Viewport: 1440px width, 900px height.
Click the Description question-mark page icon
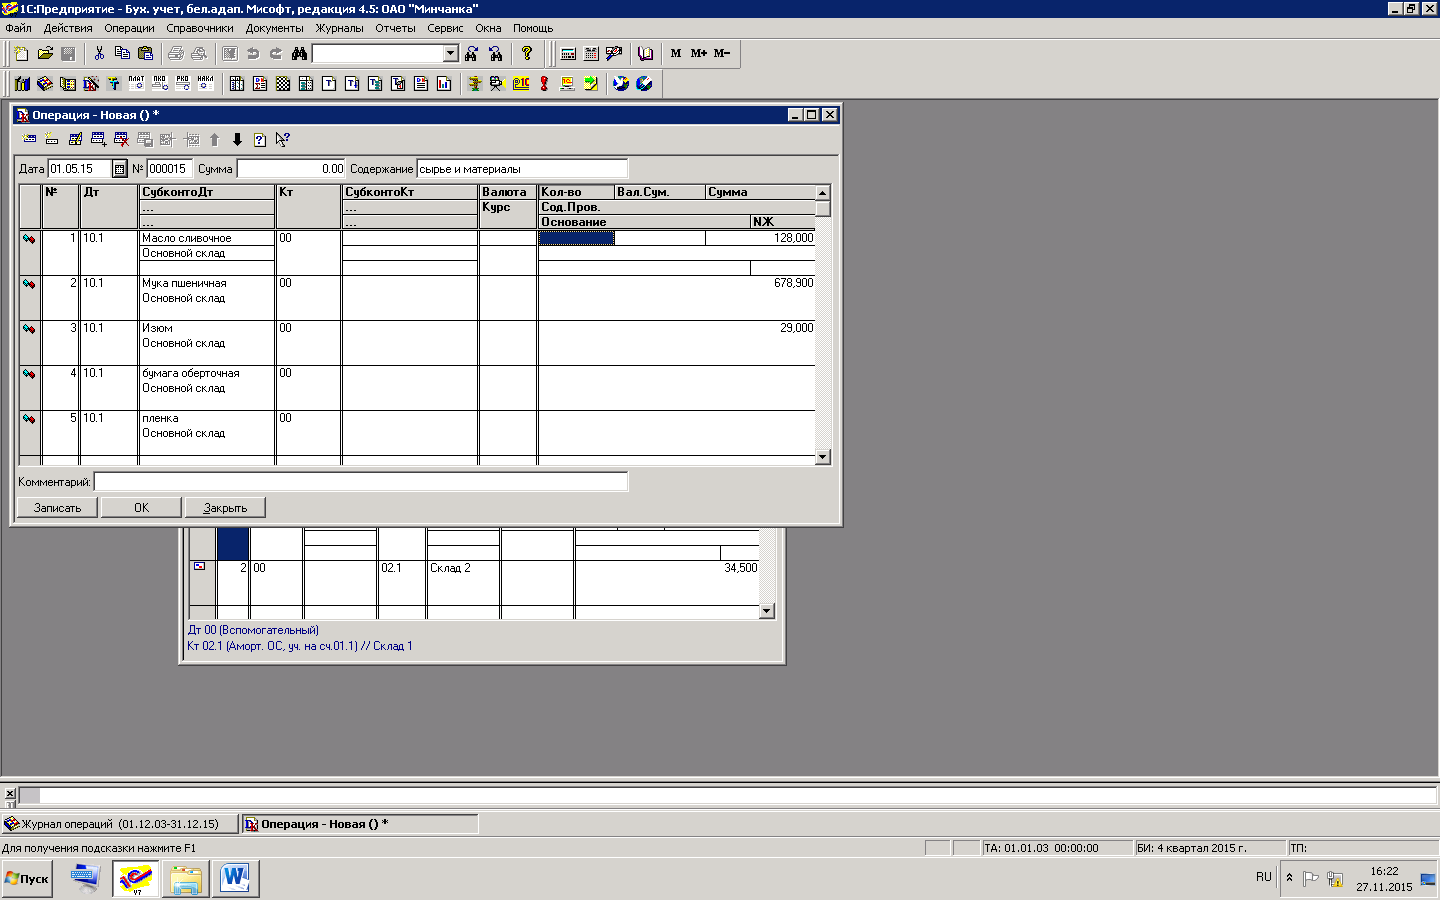[260, 139]
